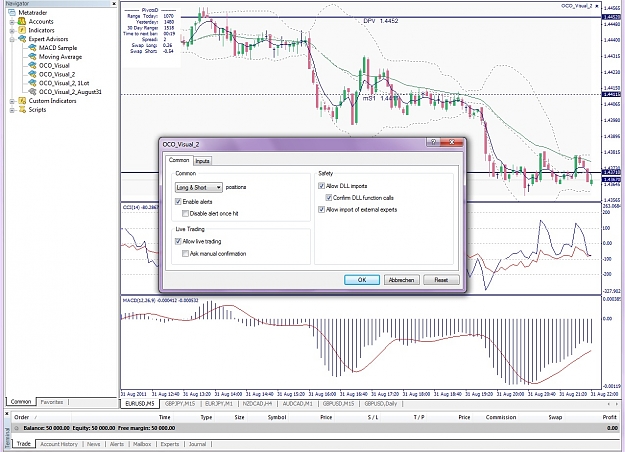This screenshot has height=452, width=625.
Task: Expand the Accounts tree node
Action: click(x=12, y=22)
